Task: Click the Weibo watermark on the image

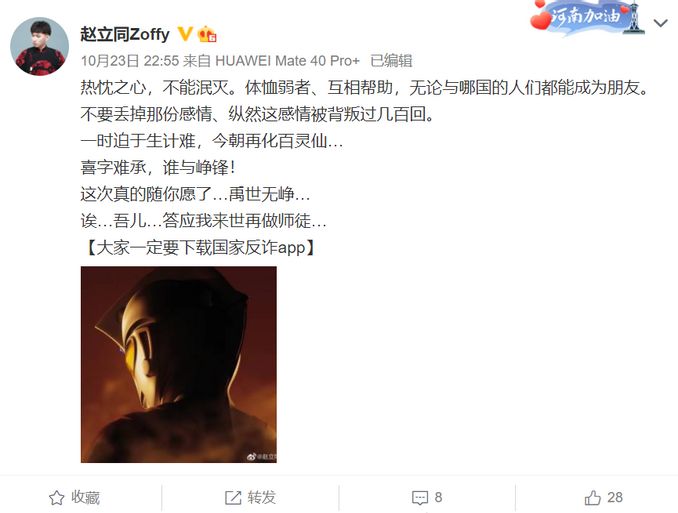Action: pos(262,456)
